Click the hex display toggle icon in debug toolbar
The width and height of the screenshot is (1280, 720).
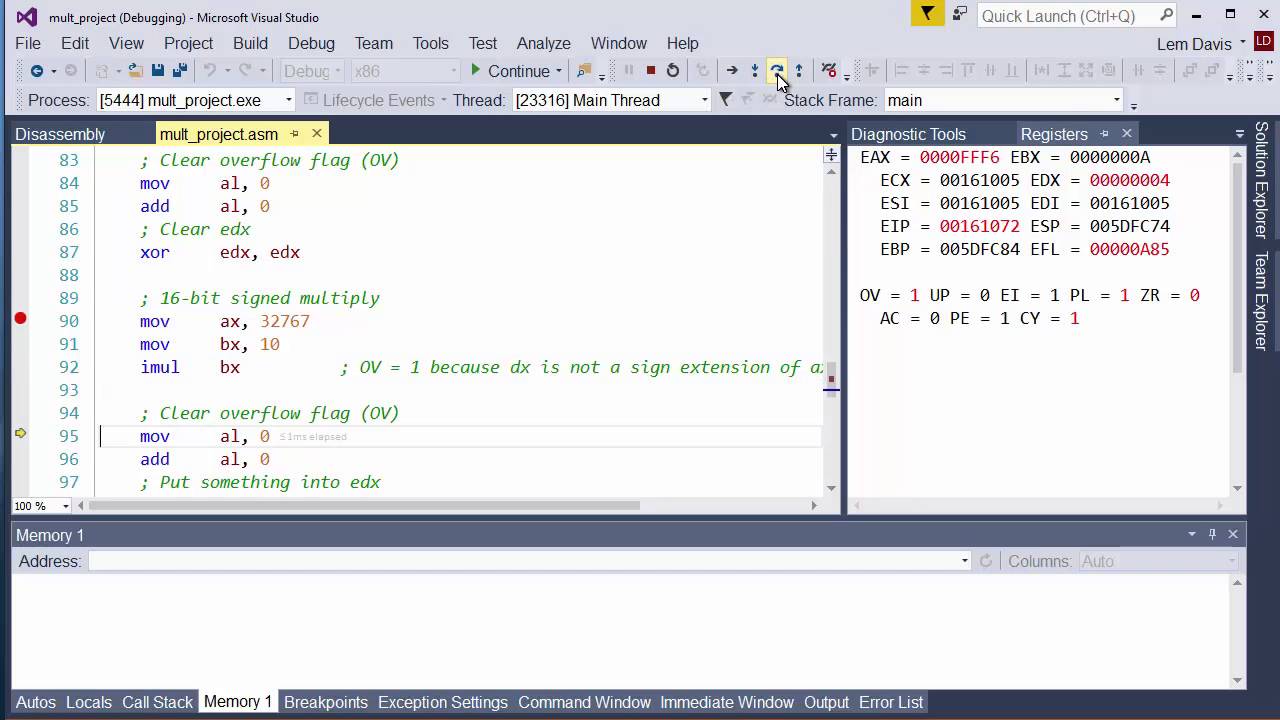click(x=829, y=71)
